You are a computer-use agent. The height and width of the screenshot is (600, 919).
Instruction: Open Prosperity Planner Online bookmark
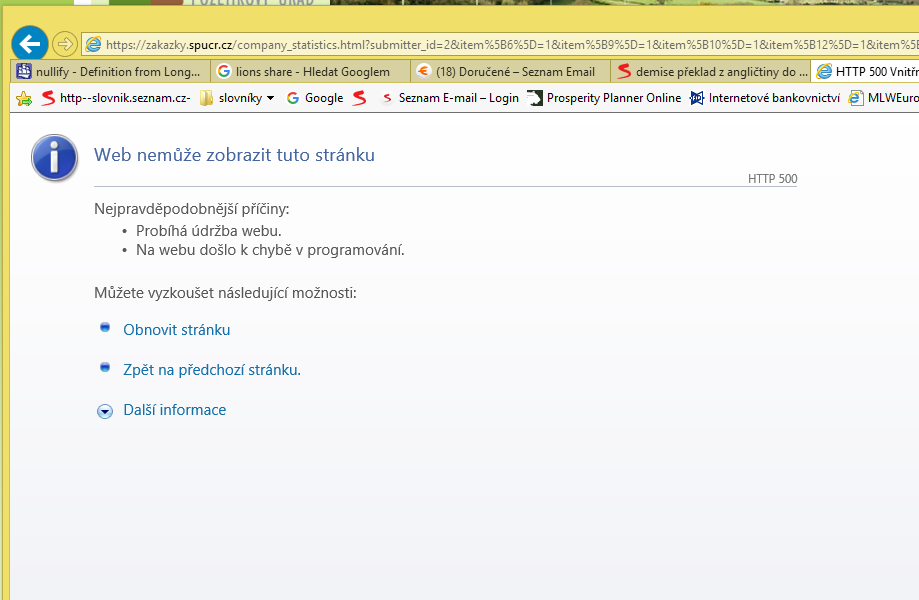[x=605, y=98]
